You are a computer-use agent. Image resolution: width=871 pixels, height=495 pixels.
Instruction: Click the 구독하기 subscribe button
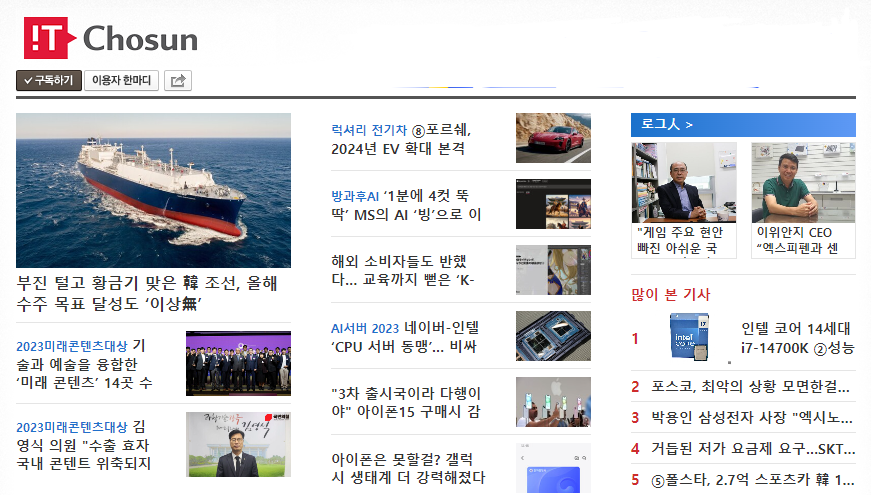pos(49,81)
